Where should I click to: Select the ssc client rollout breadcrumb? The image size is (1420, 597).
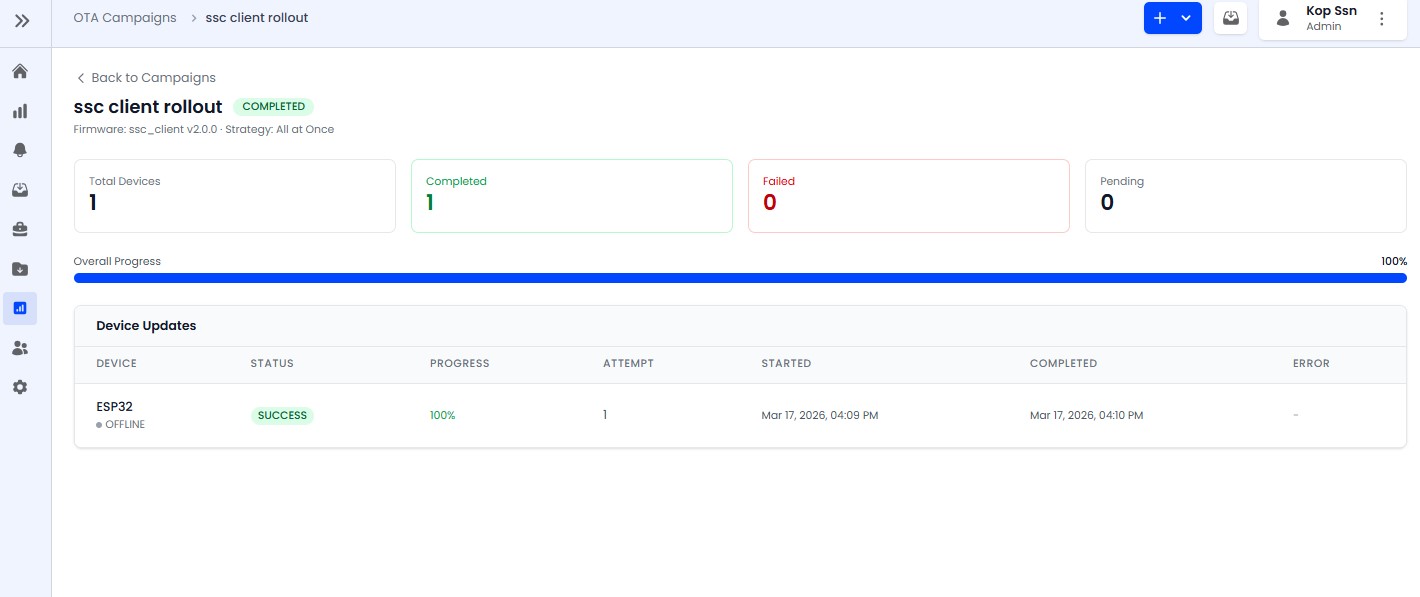coord(256,17)
